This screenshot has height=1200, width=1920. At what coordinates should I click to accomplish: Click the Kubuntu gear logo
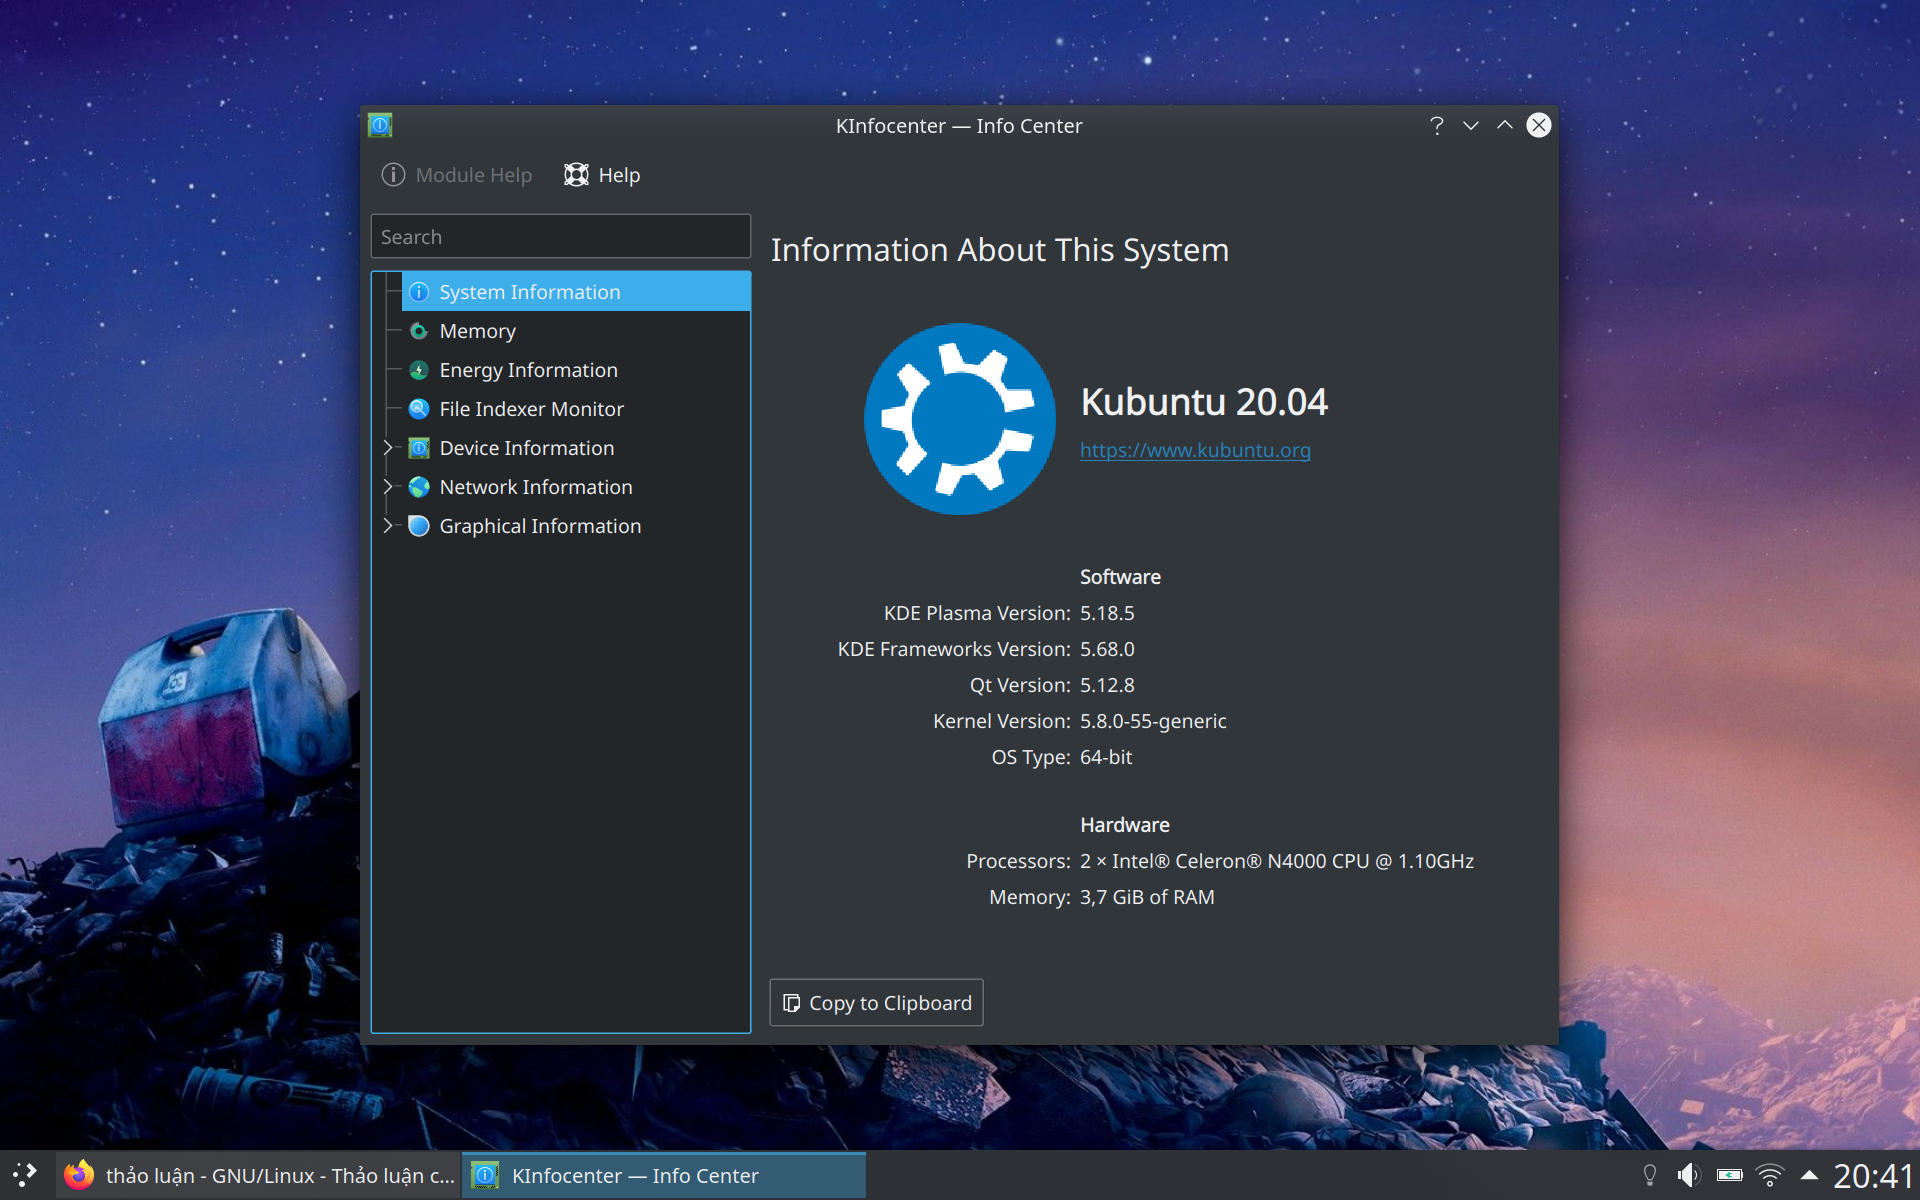(960, 419)
